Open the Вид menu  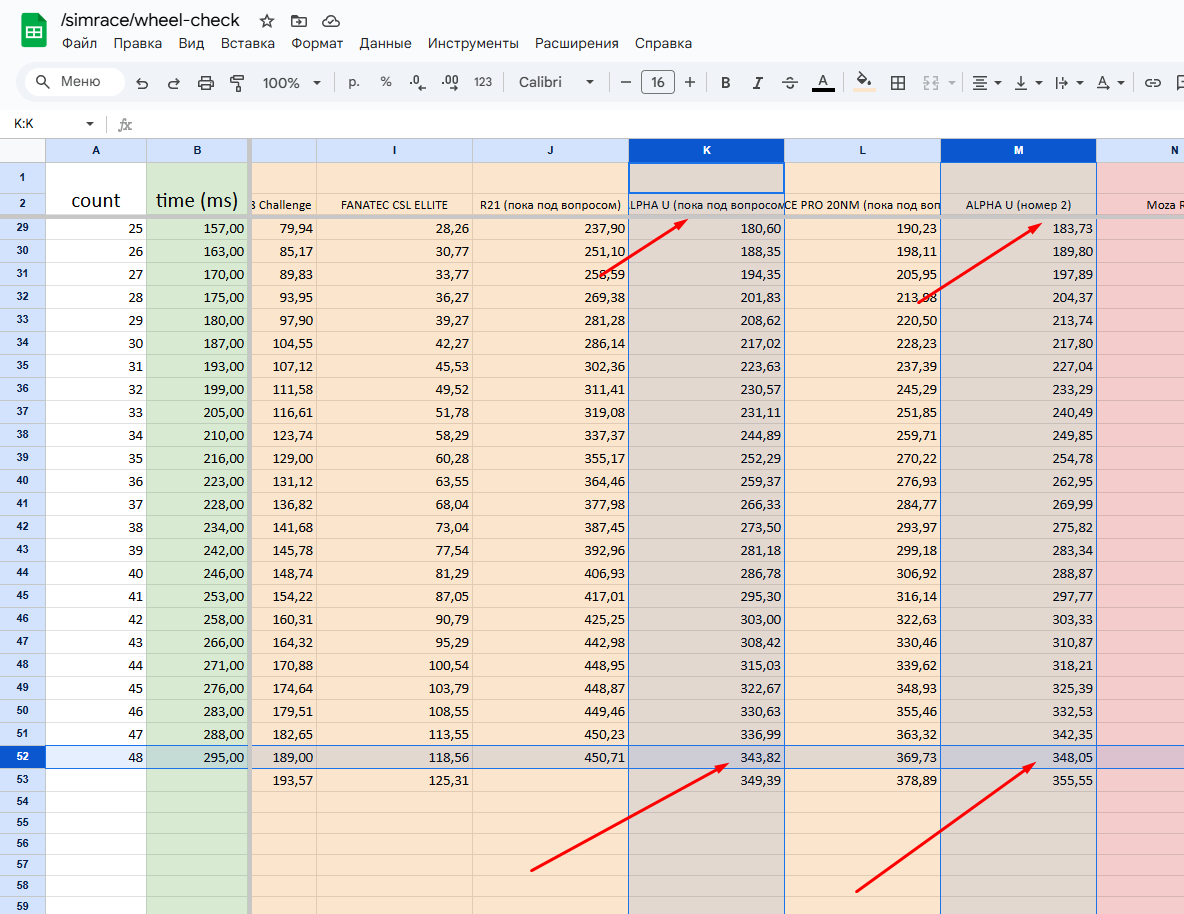pyautogui.click(x=191, y=43)
